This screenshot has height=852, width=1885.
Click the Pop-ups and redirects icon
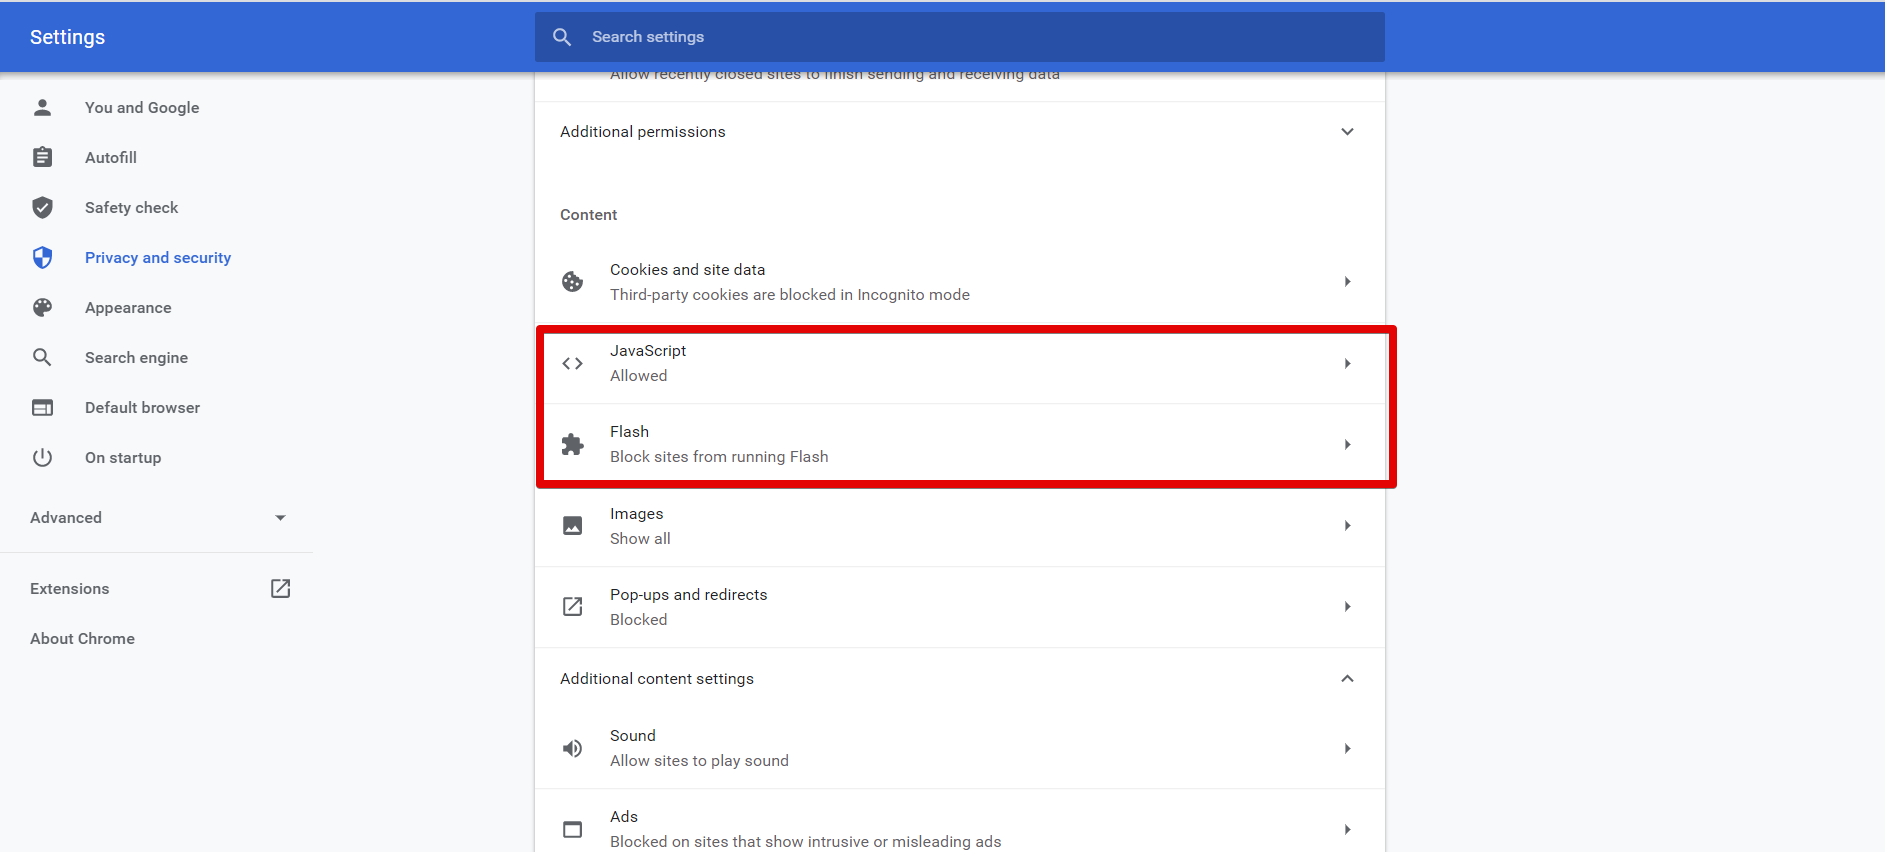pos(572,607)
